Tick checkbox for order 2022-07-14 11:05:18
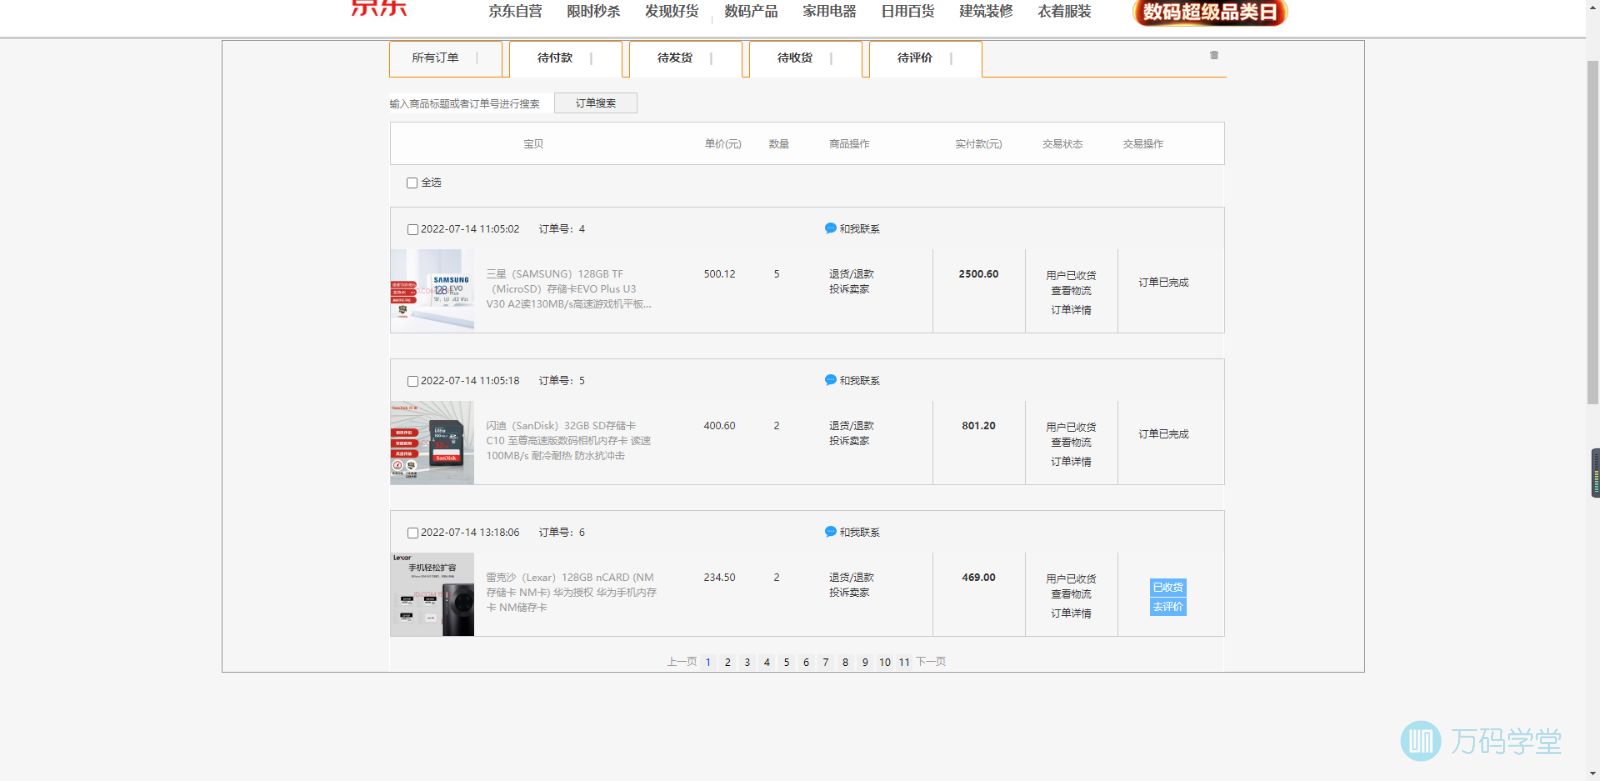 (x=412, y=381)
